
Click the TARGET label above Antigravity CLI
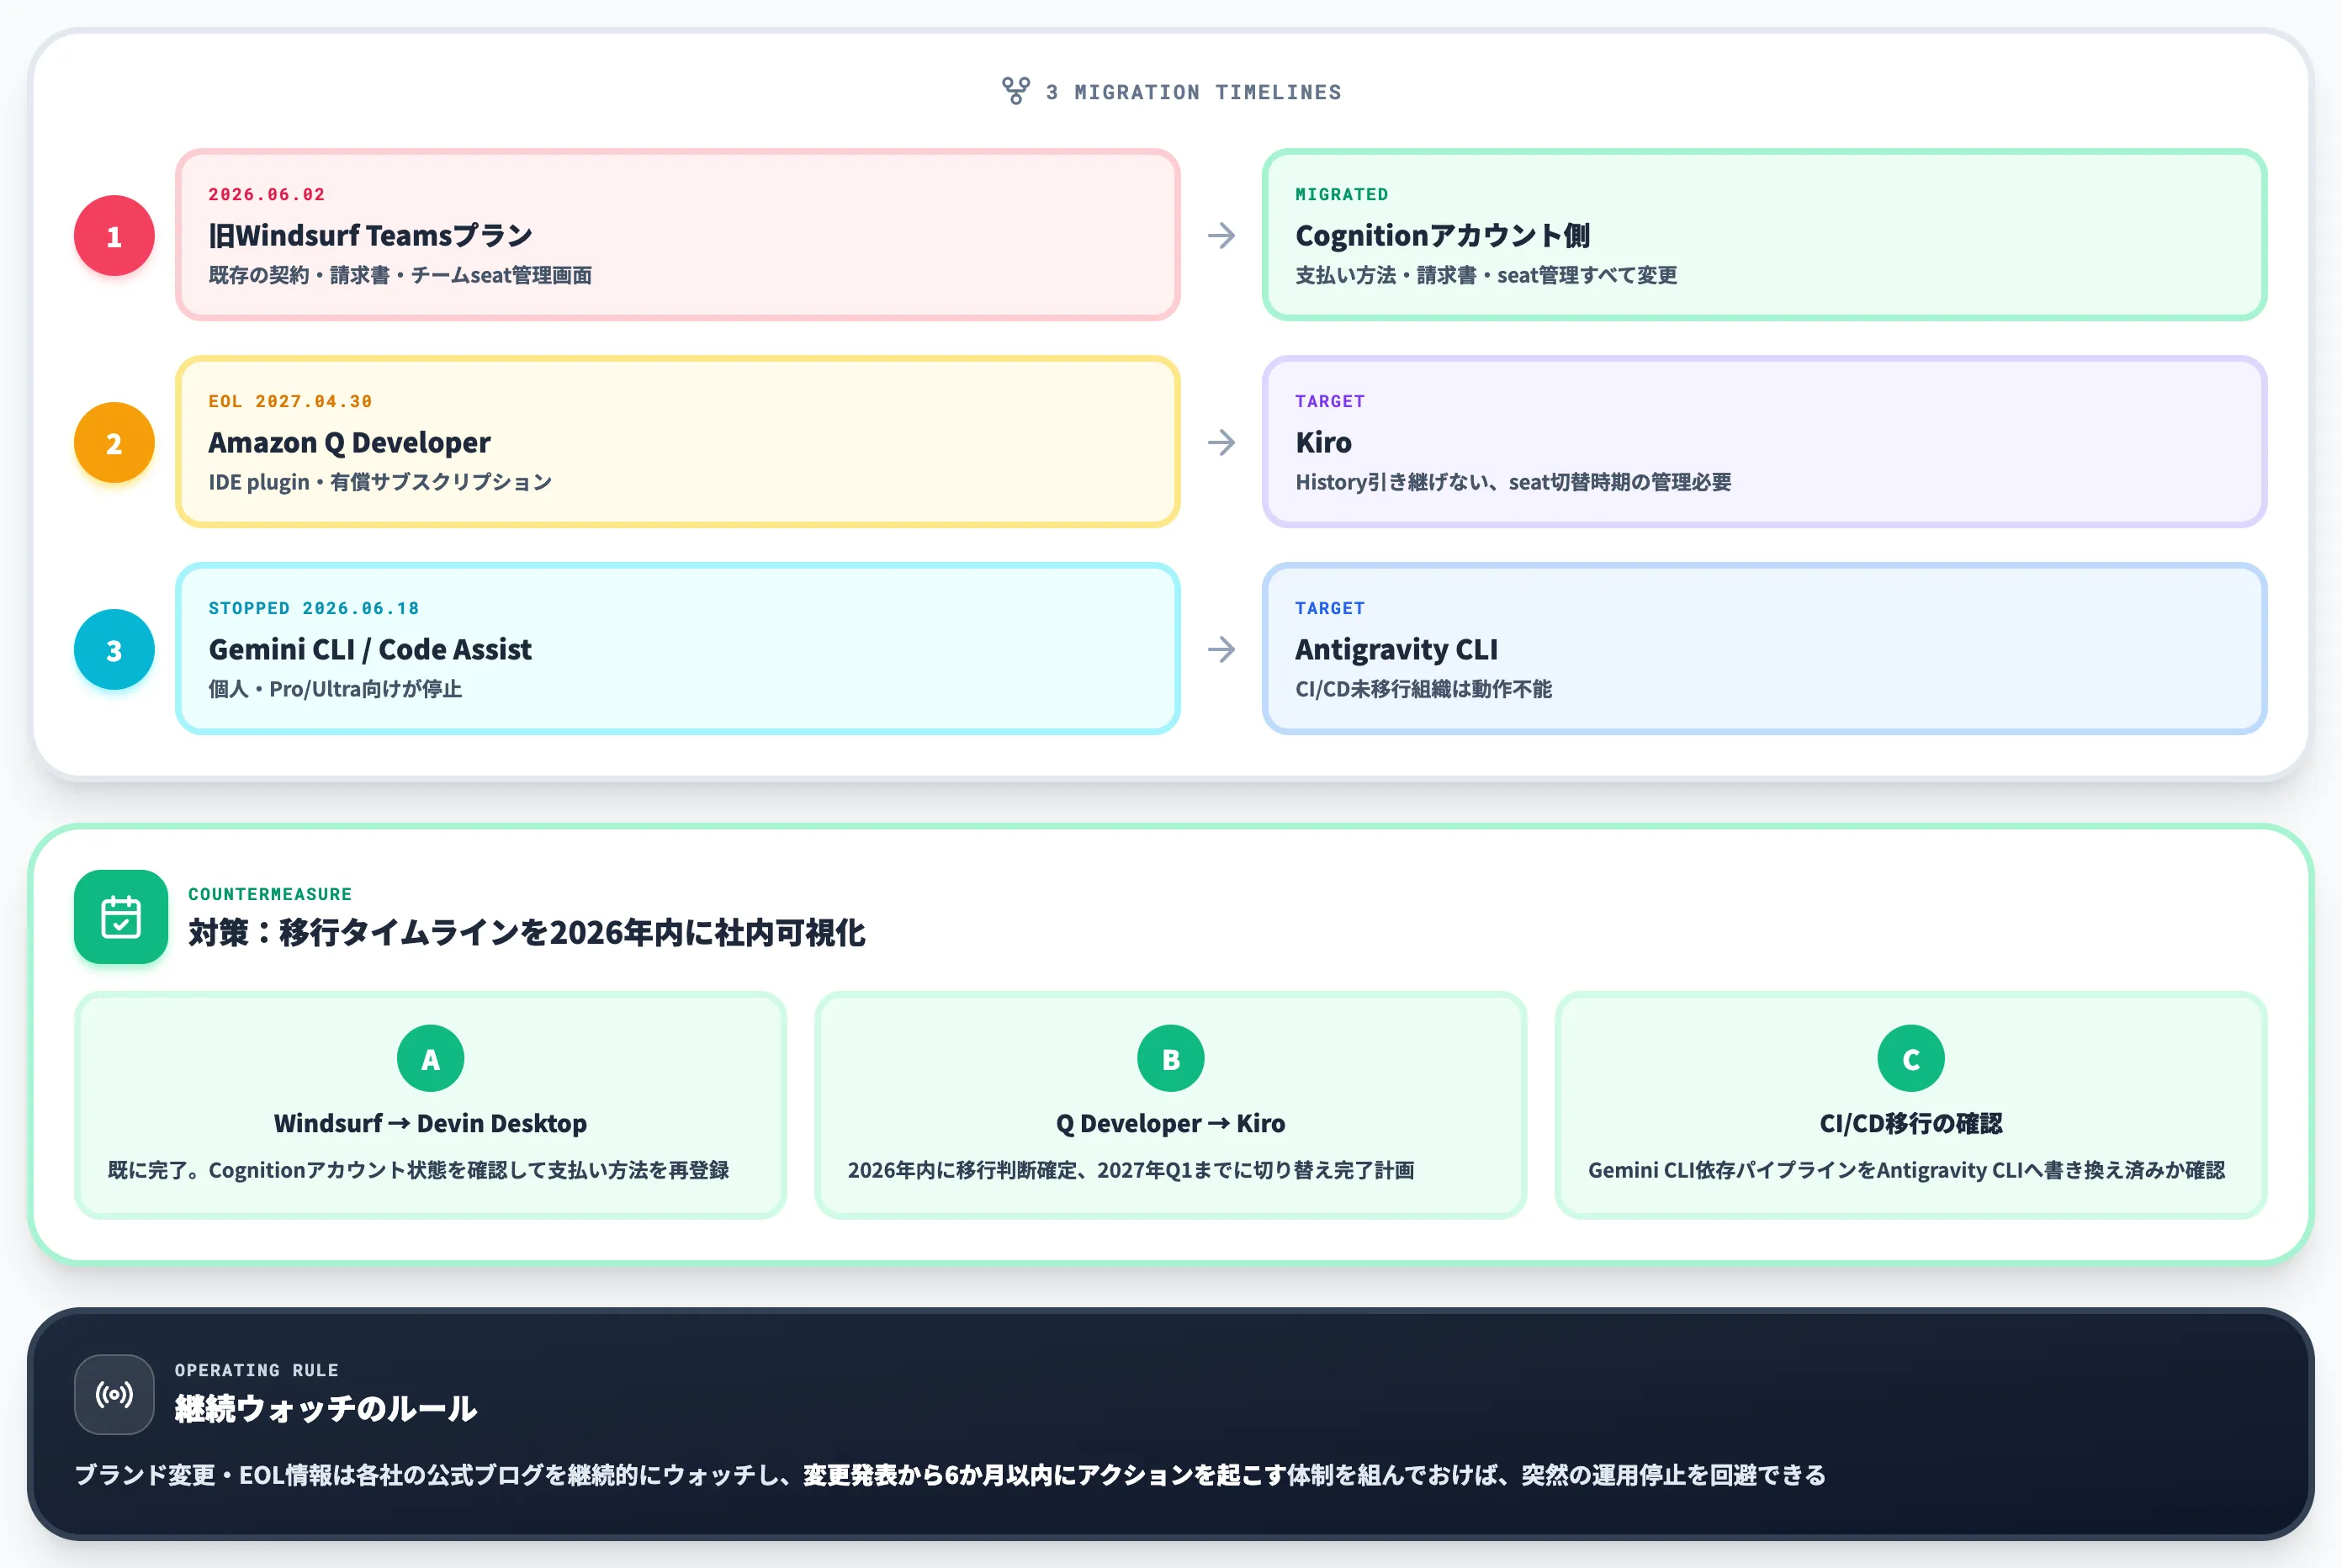click(1330, 608)
